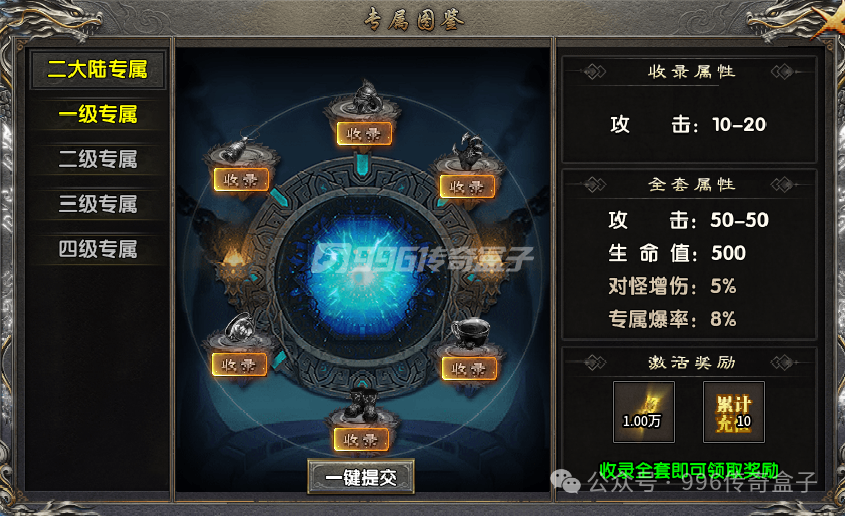Click the bracelet ring icon lower left

point(241,326)
